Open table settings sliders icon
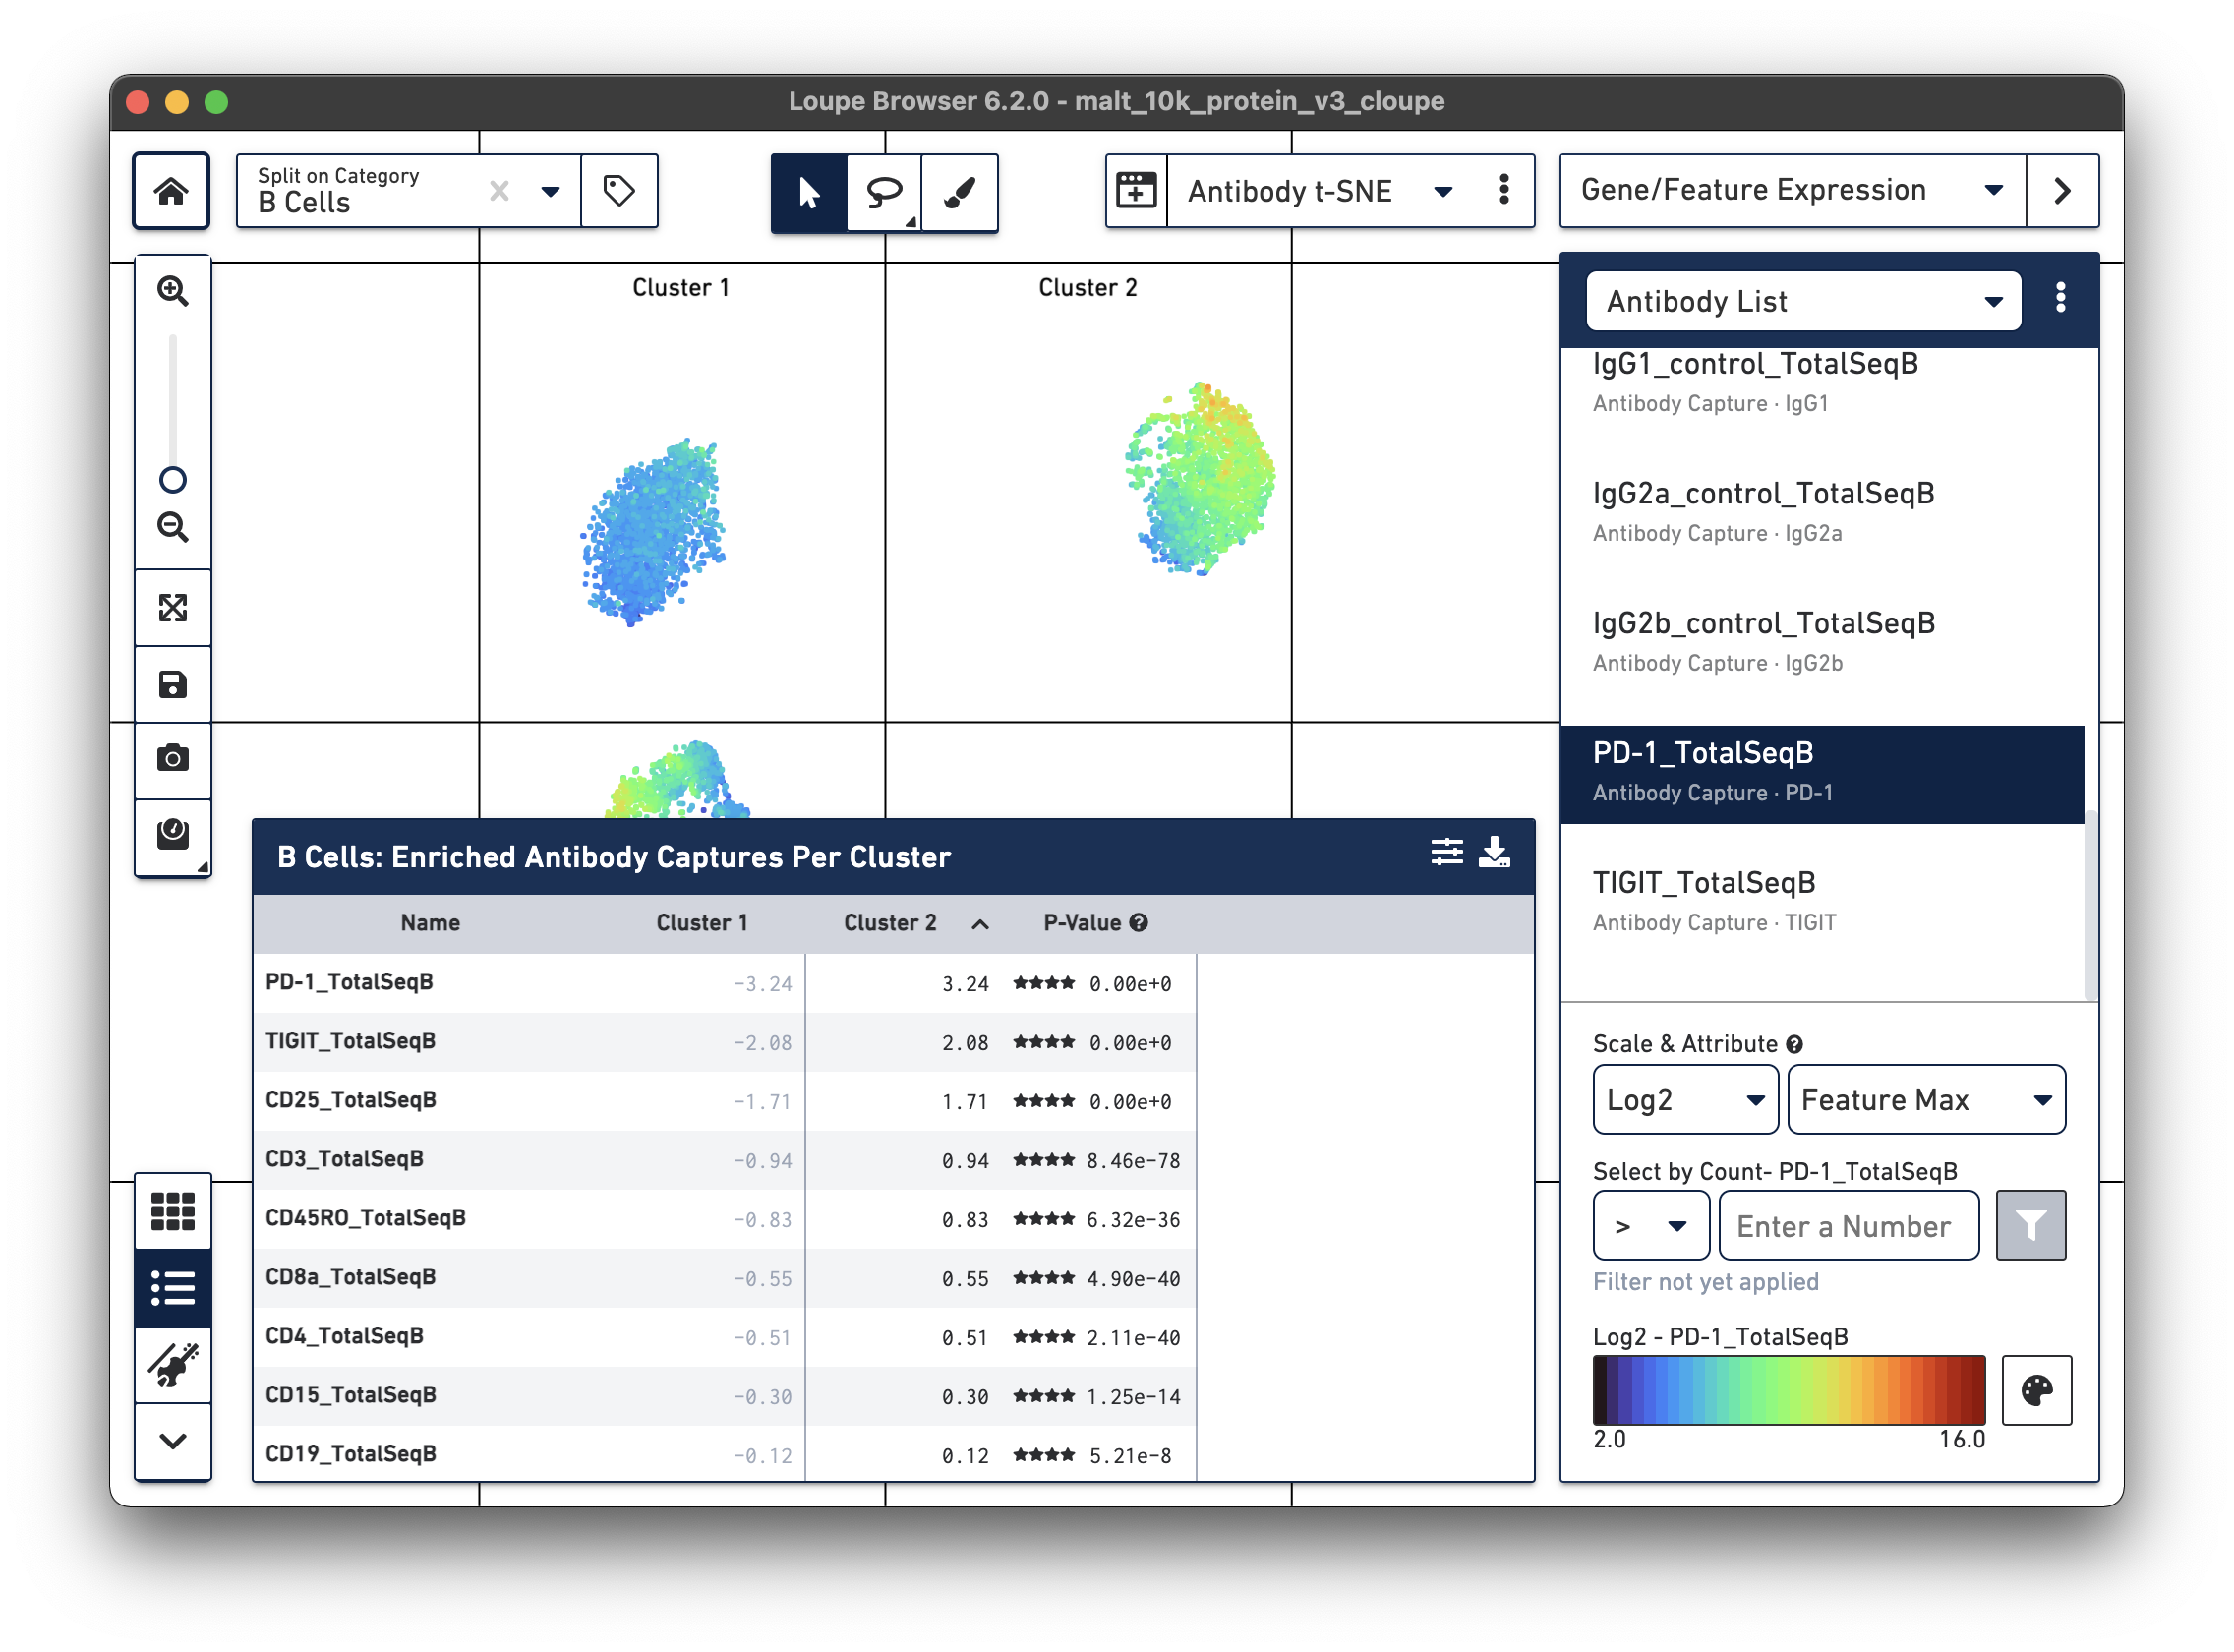 tap(1446, 853)
